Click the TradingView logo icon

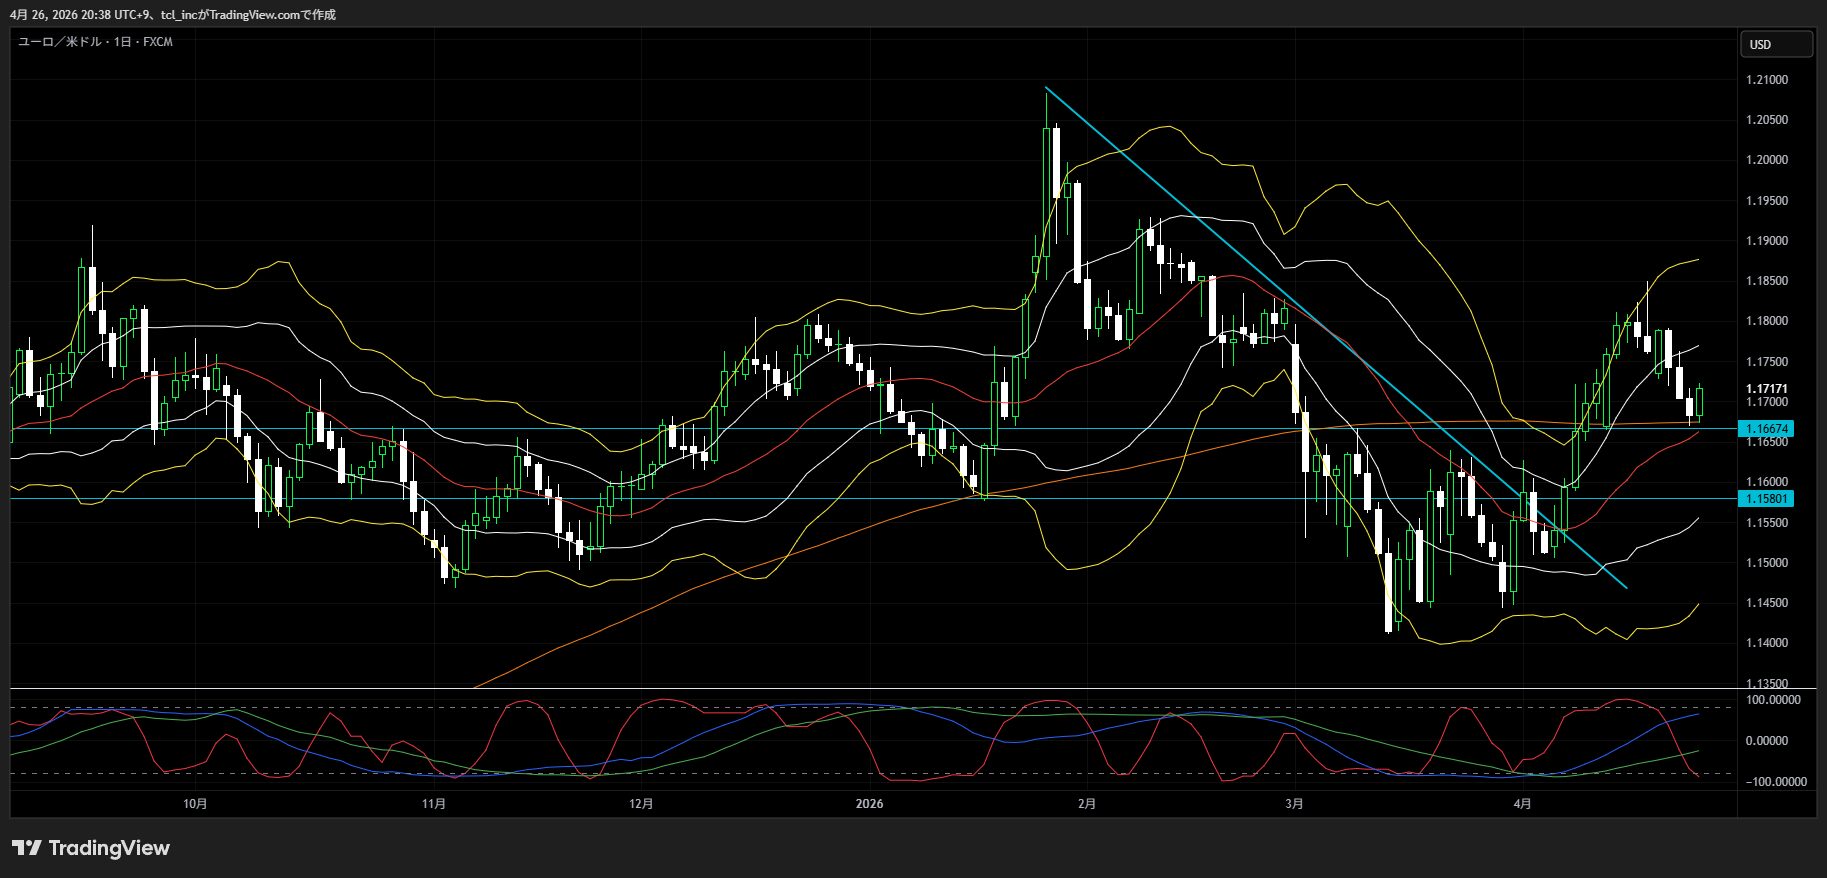pos(27,848)
